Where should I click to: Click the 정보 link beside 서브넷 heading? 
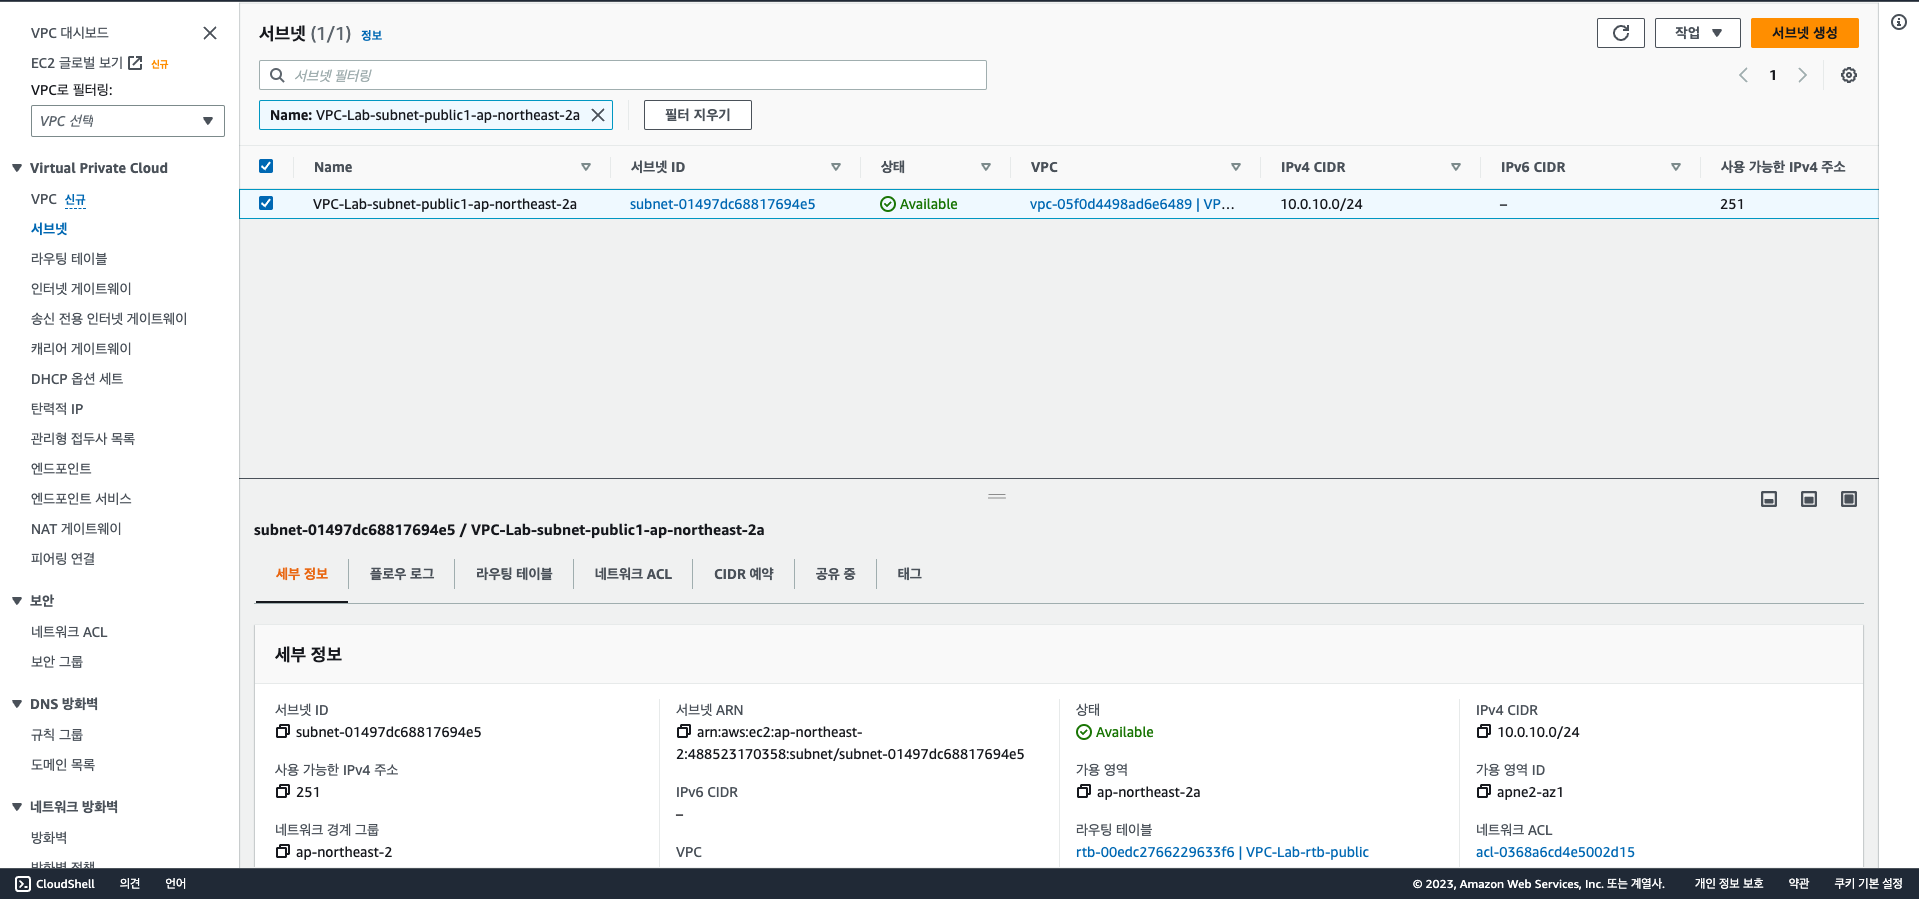(371, 35)
